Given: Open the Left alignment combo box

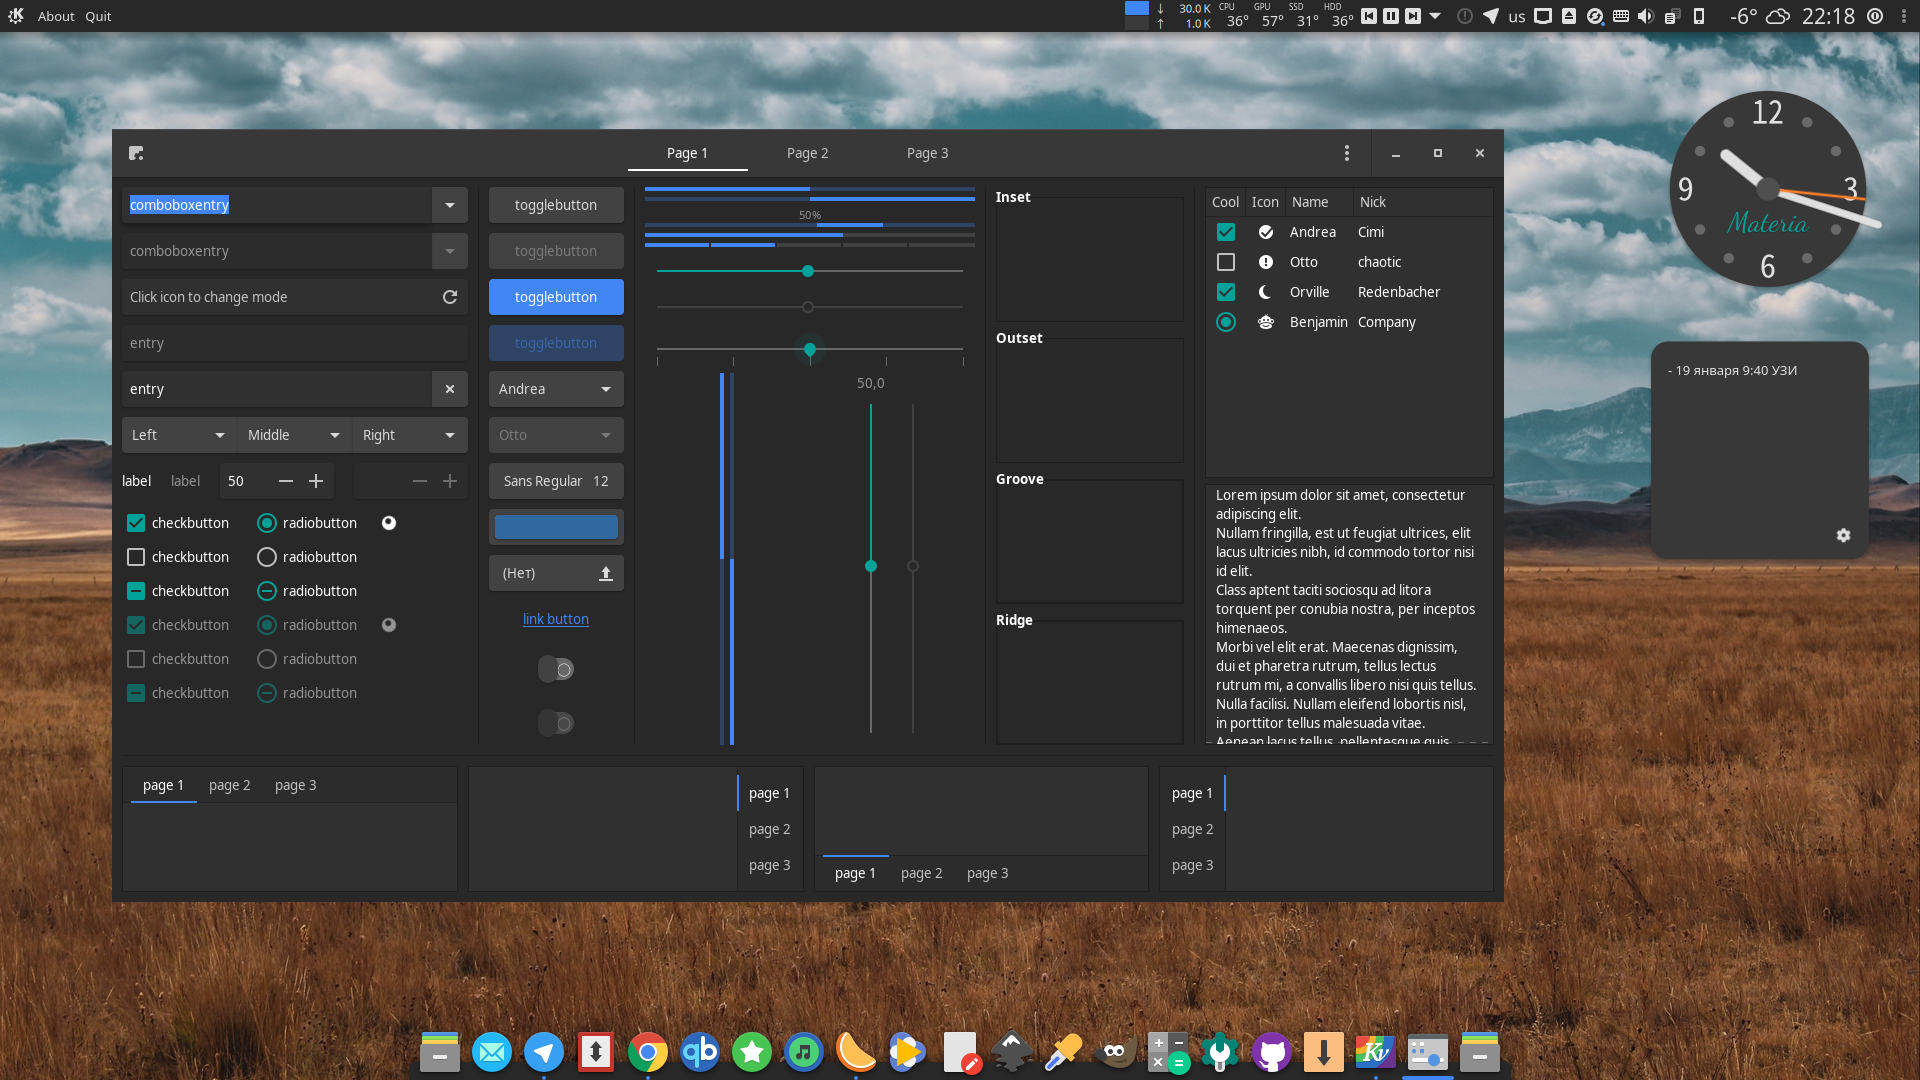Looking at the screenshot, I should (x=178, y=435).
